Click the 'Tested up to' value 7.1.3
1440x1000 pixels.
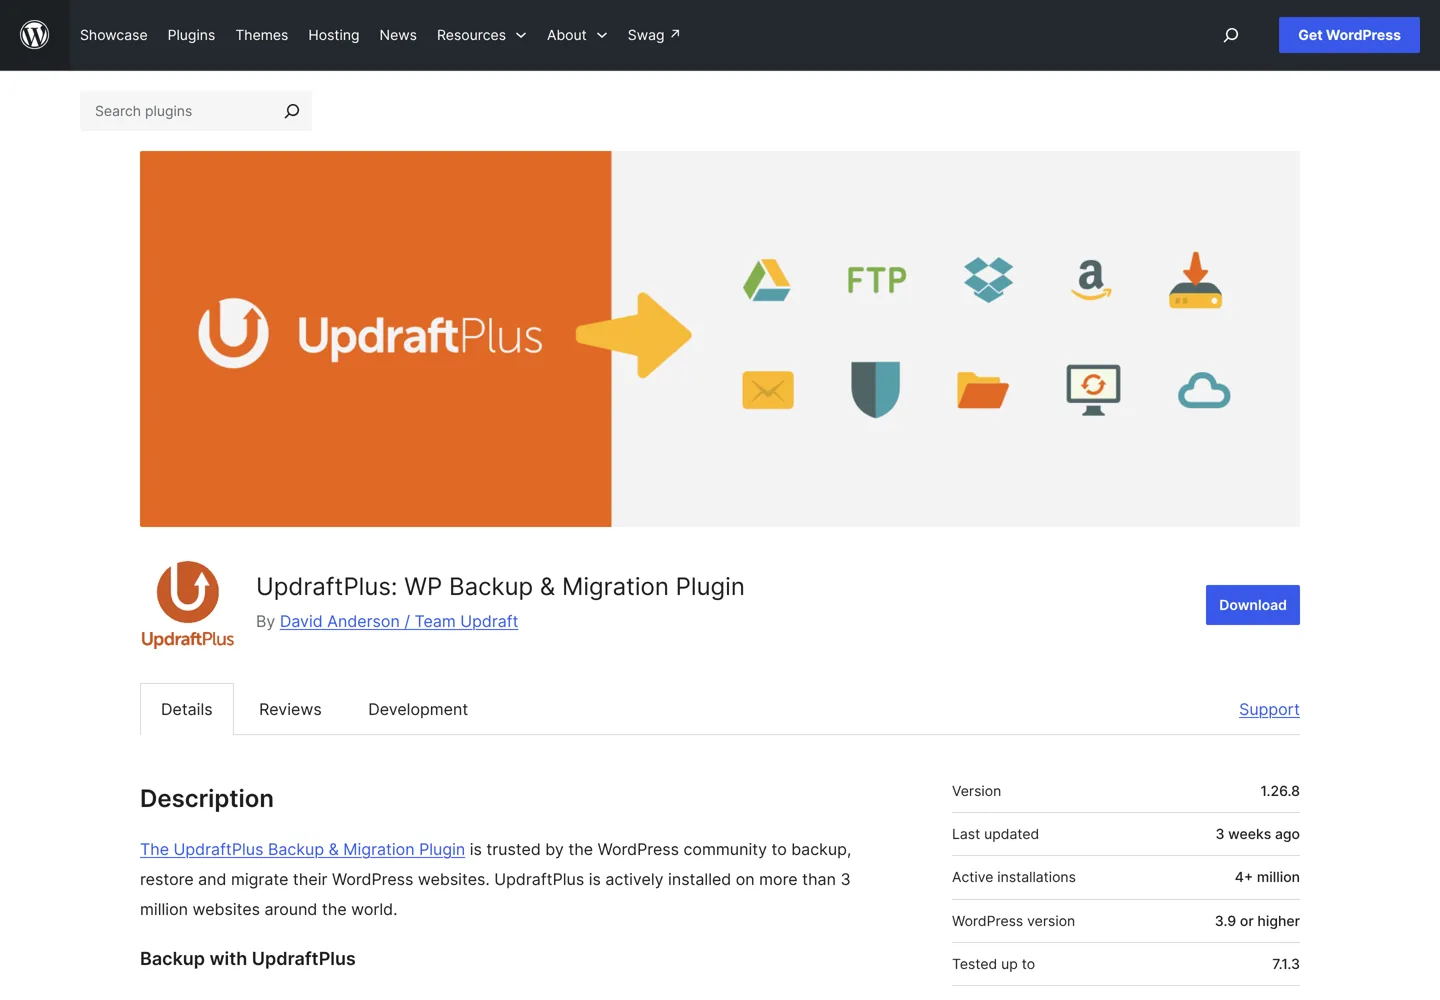[1286, 964]
